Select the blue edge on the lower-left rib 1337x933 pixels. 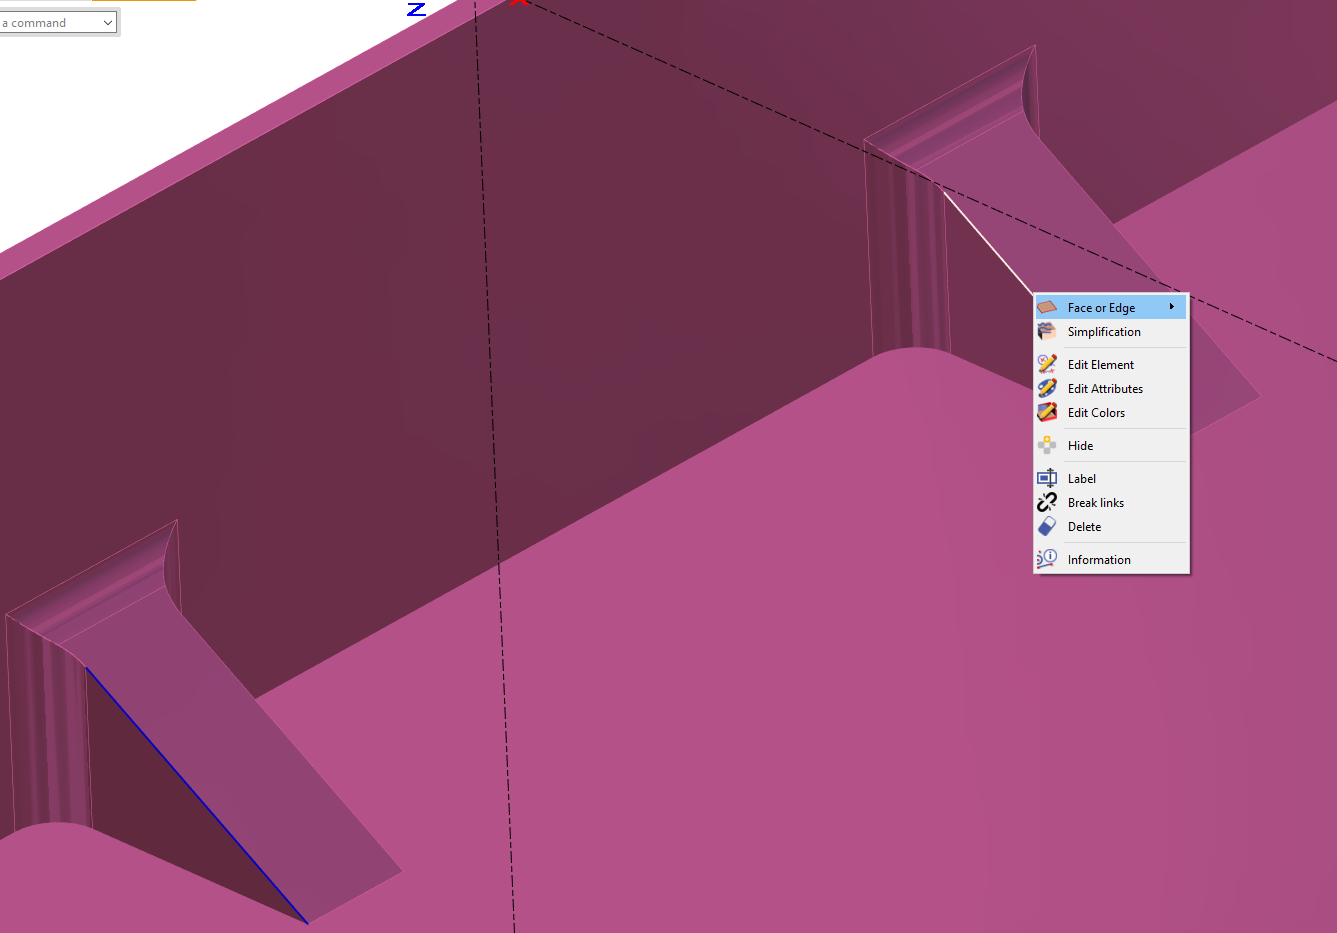coord(196,795)
